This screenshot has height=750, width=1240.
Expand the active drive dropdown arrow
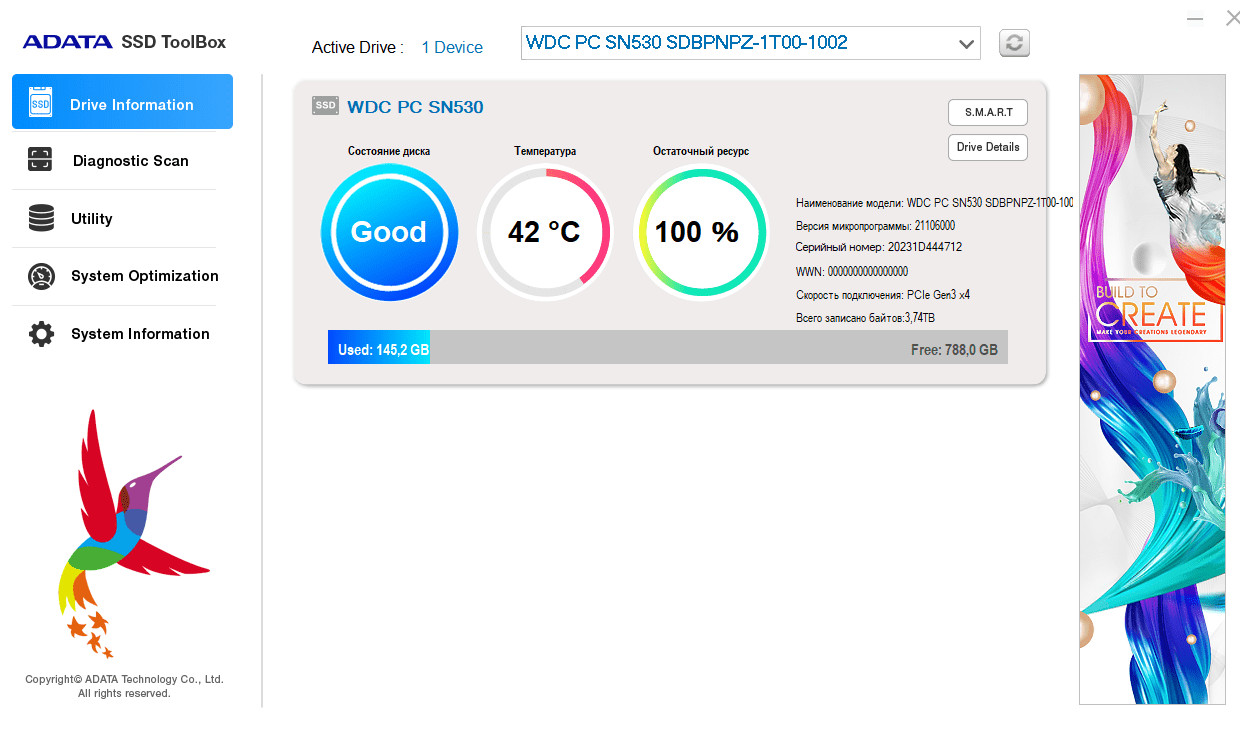966,44
